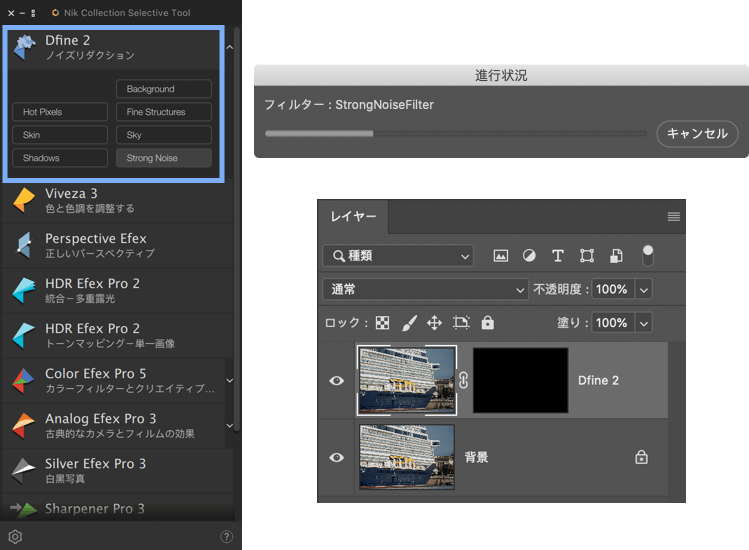Hide the Dfine 2 layer visibility eye
The image size is (749, 550).
pos(336,380)
